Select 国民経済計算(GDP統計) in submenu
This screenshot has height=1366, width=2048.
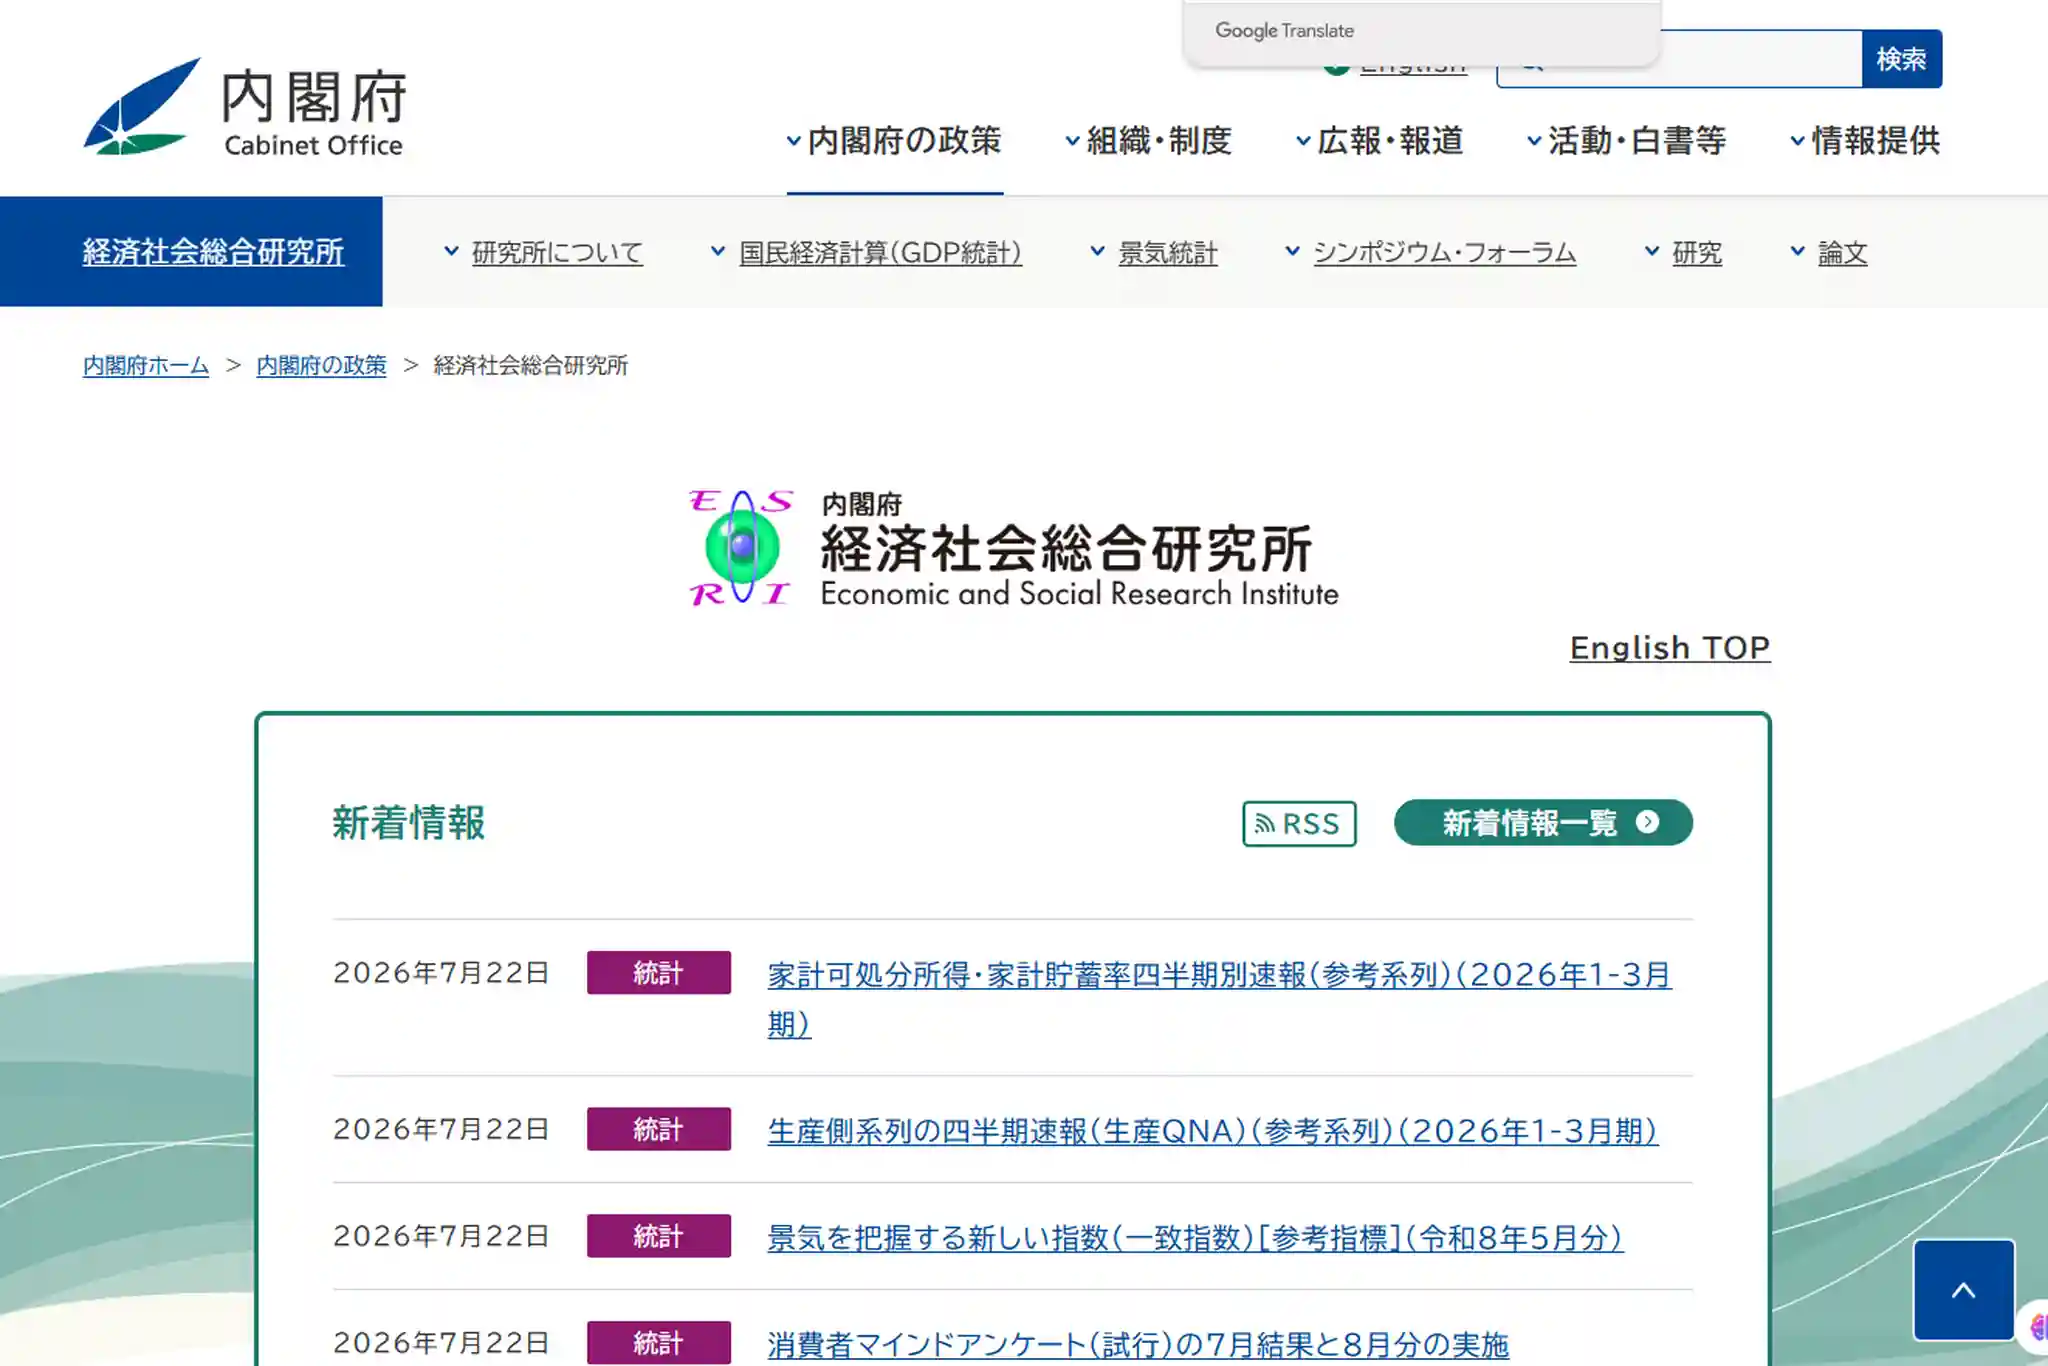click(x=880, y=253)
